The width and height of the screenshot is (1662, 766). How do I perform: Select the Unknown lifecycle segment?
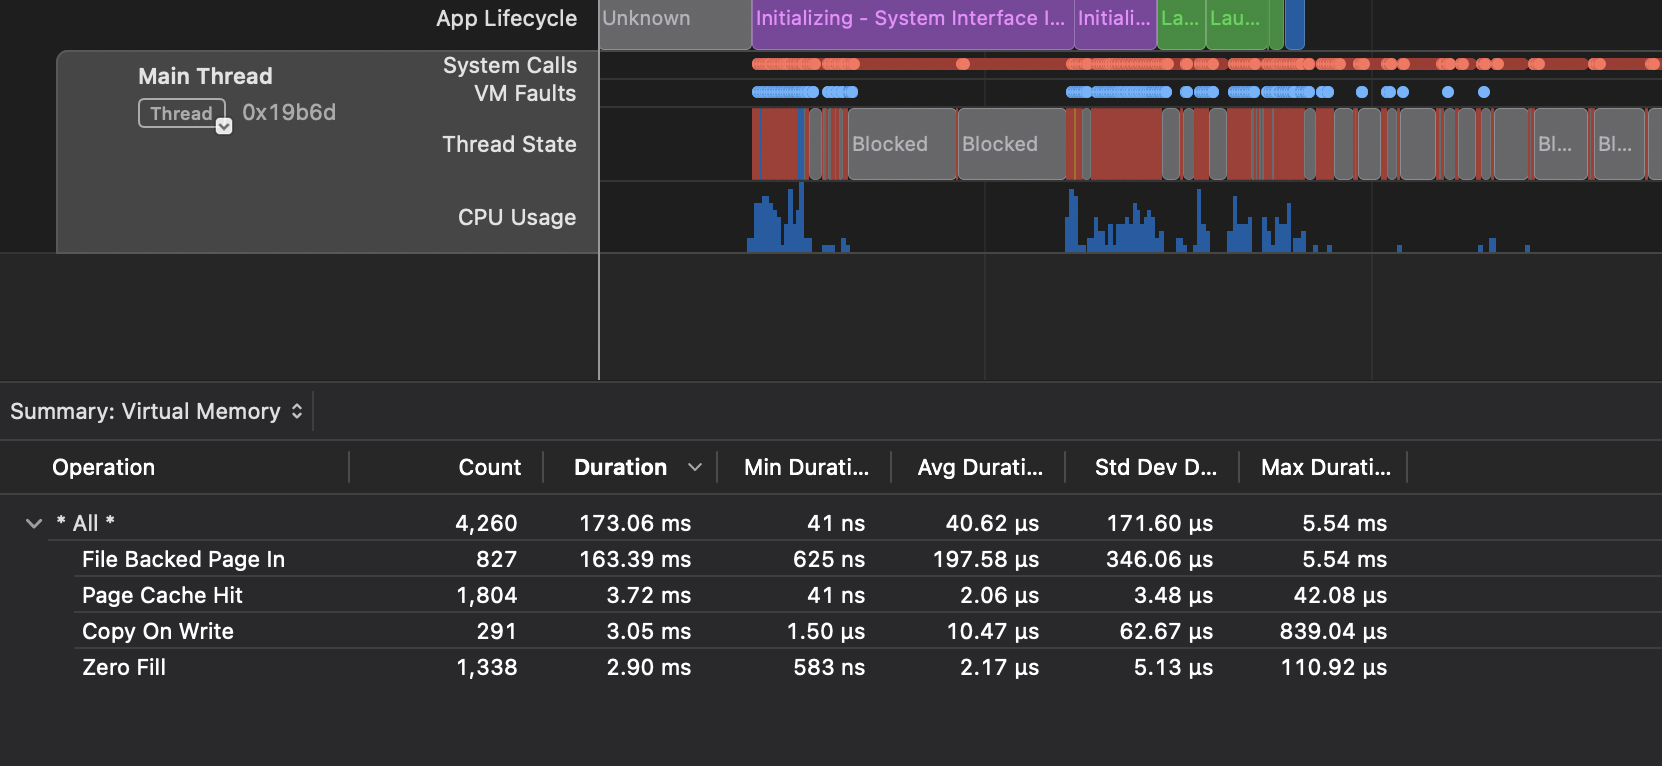[674, 19]
